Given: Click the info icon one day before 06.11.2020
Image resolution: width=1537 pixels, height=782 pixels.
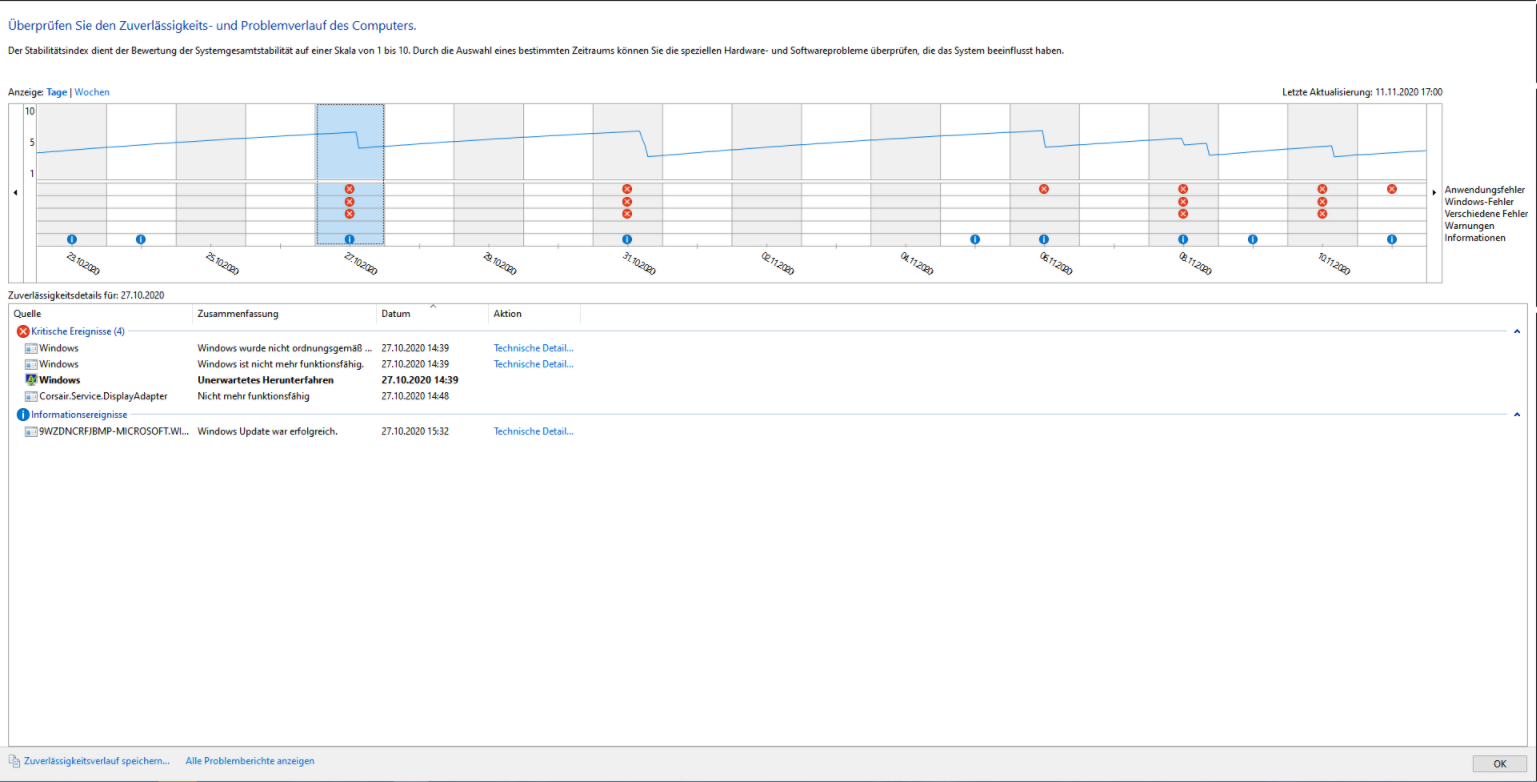Looking at the screenshot, I should point(975,239).
